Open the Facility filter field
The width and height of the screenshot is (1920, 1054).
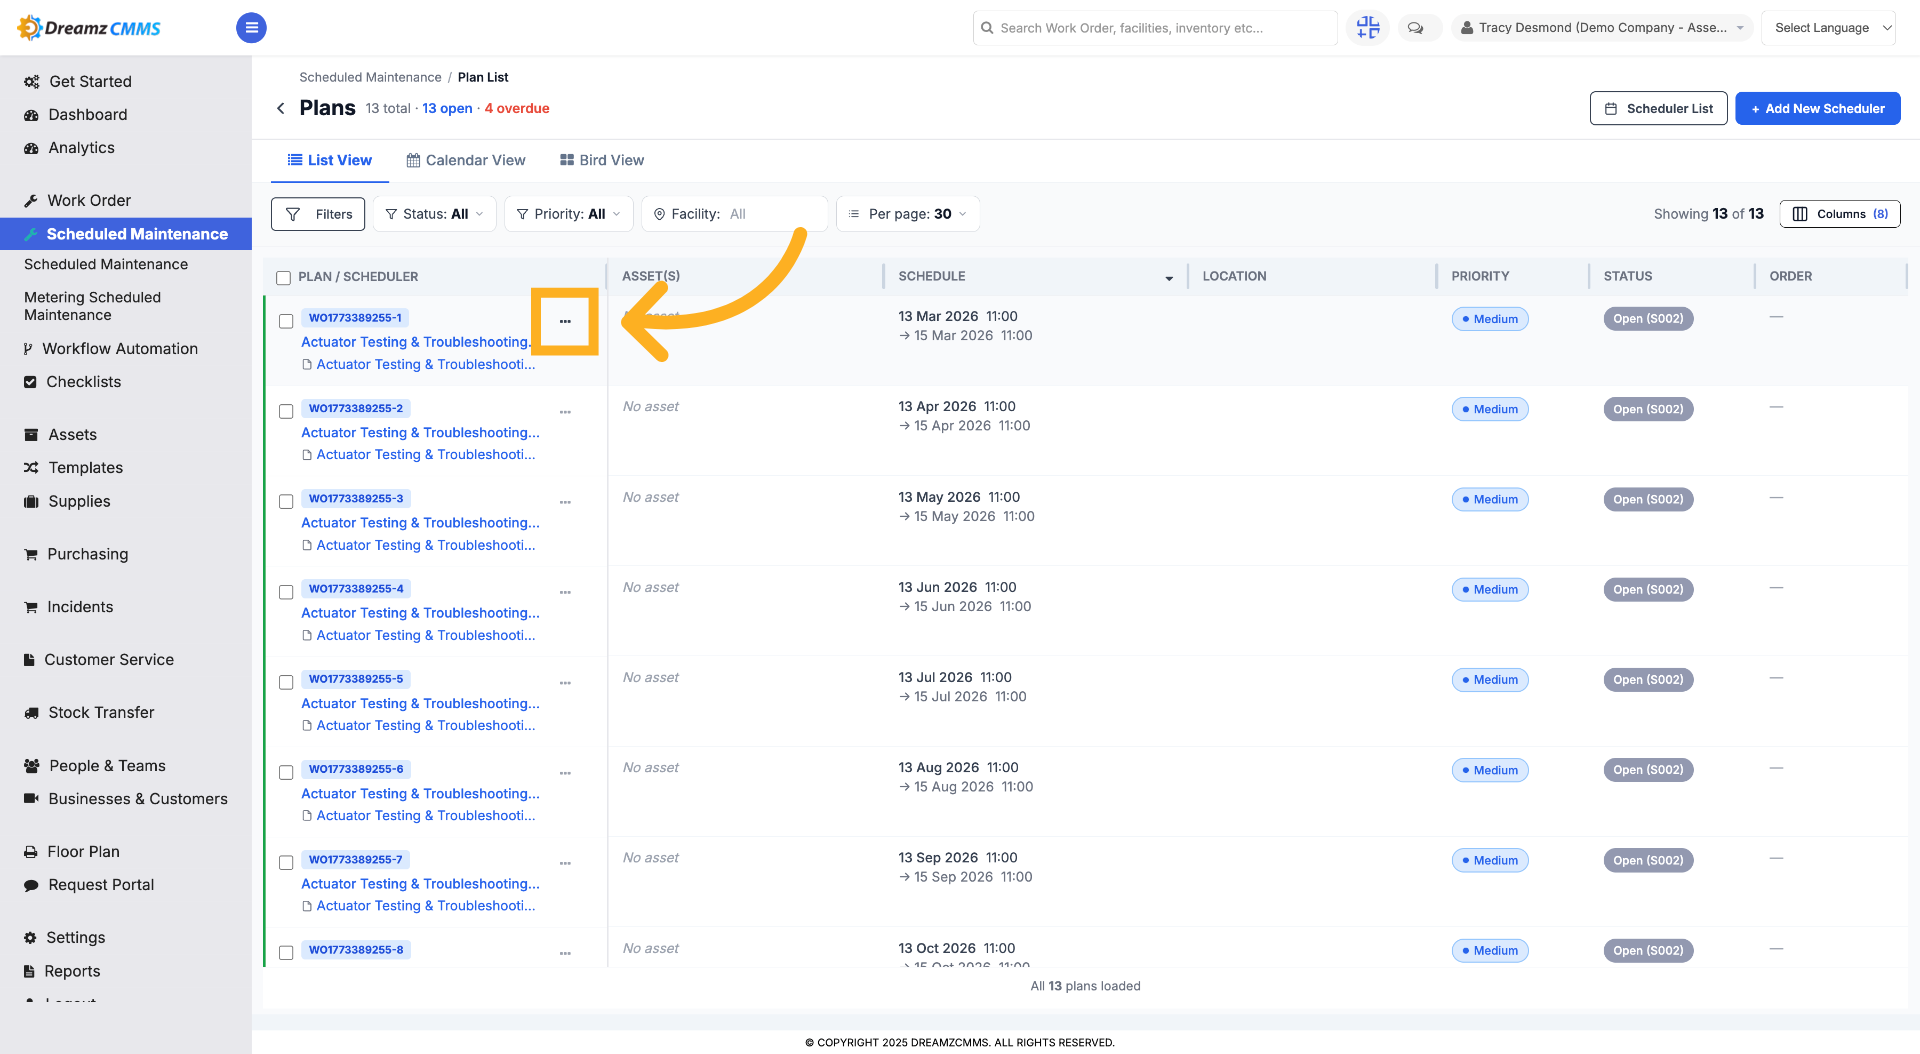click(x=735, y=214)
